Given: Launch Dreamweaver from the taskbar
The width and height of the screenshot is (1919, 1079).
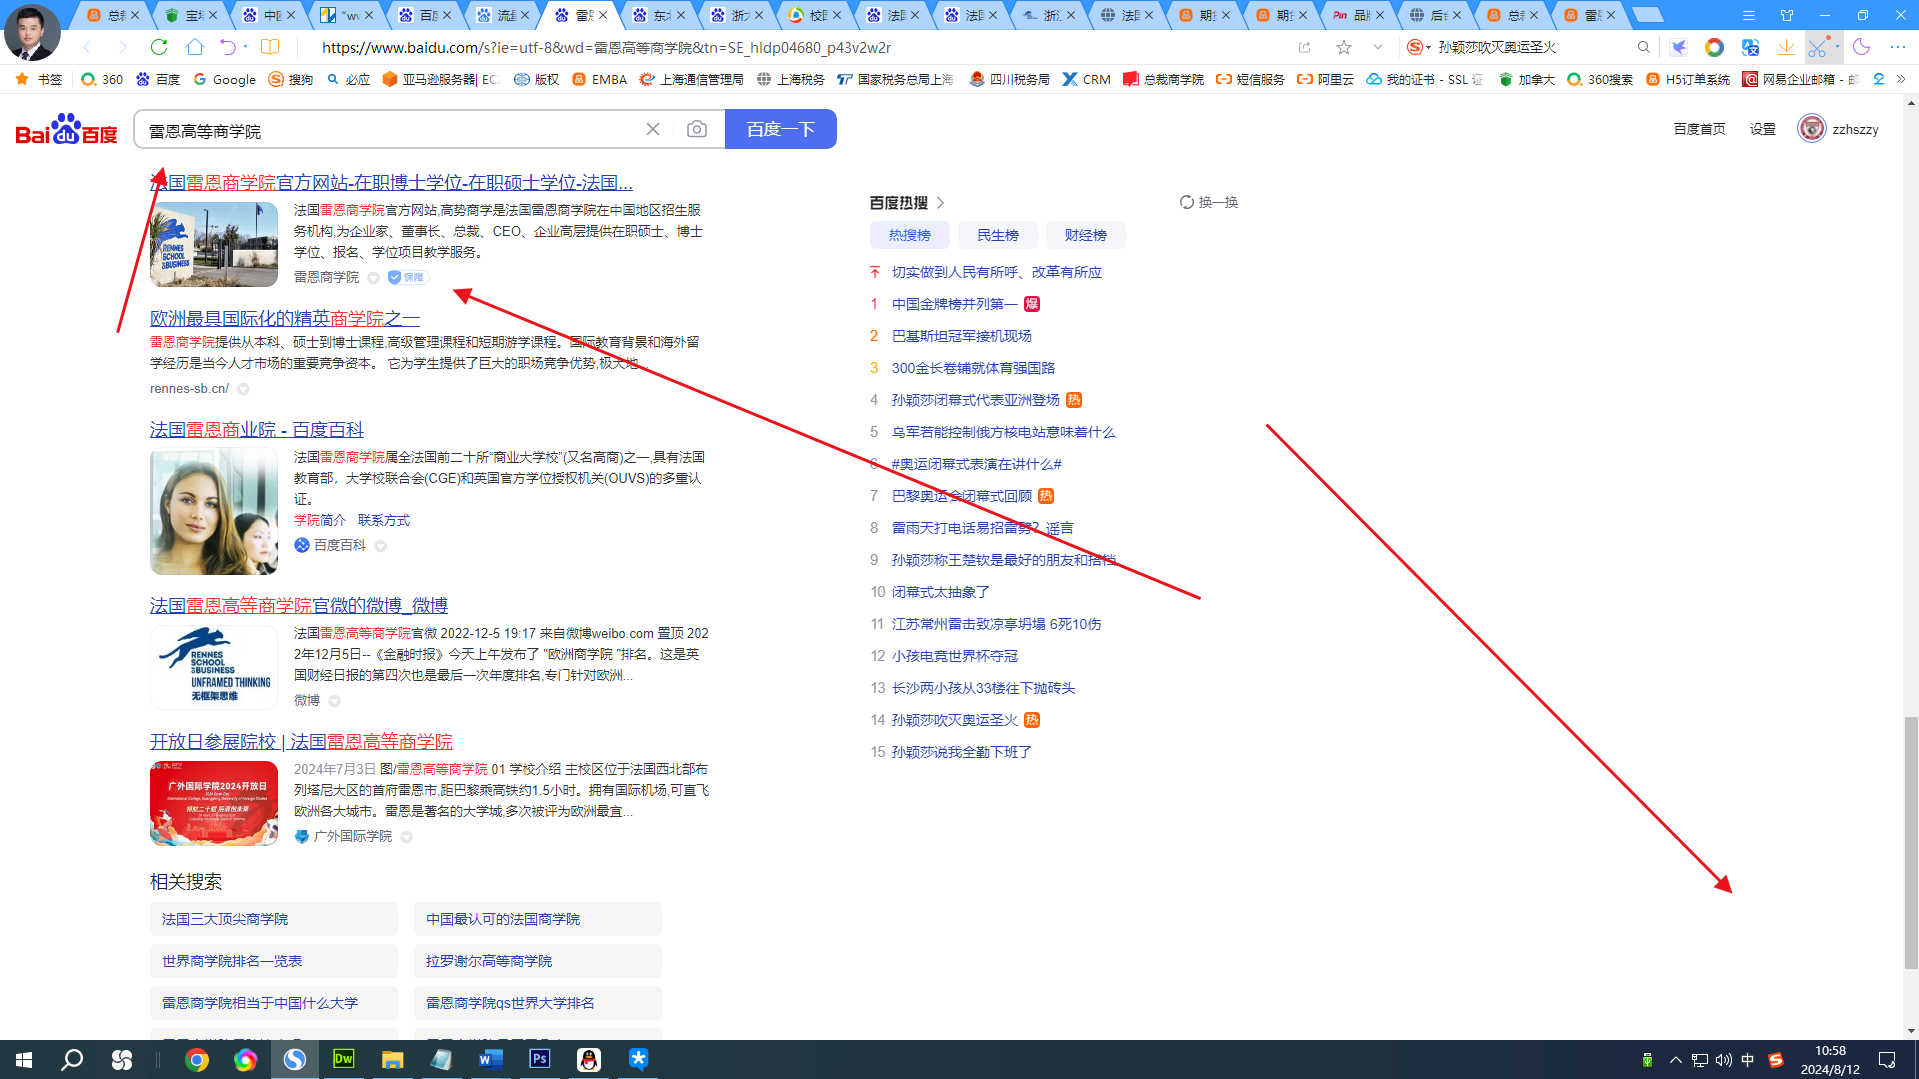Looking at the screenshot, I should pos(343,1059).
